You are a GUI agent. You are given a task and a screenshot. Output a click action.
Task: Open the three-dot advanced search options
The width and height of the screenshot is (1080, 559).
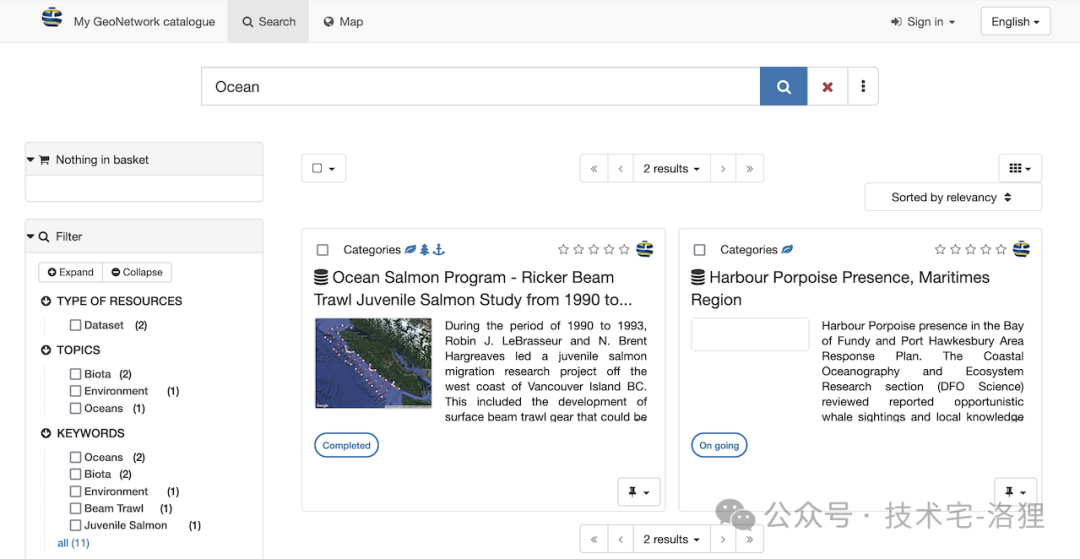(863, 87)
